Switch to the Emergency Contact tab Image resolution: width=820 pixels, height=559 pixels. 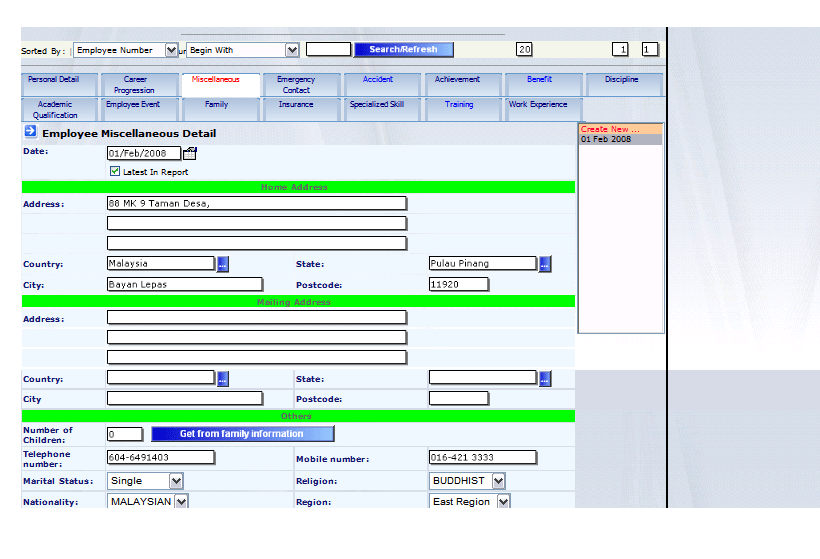tap(296, 85)
